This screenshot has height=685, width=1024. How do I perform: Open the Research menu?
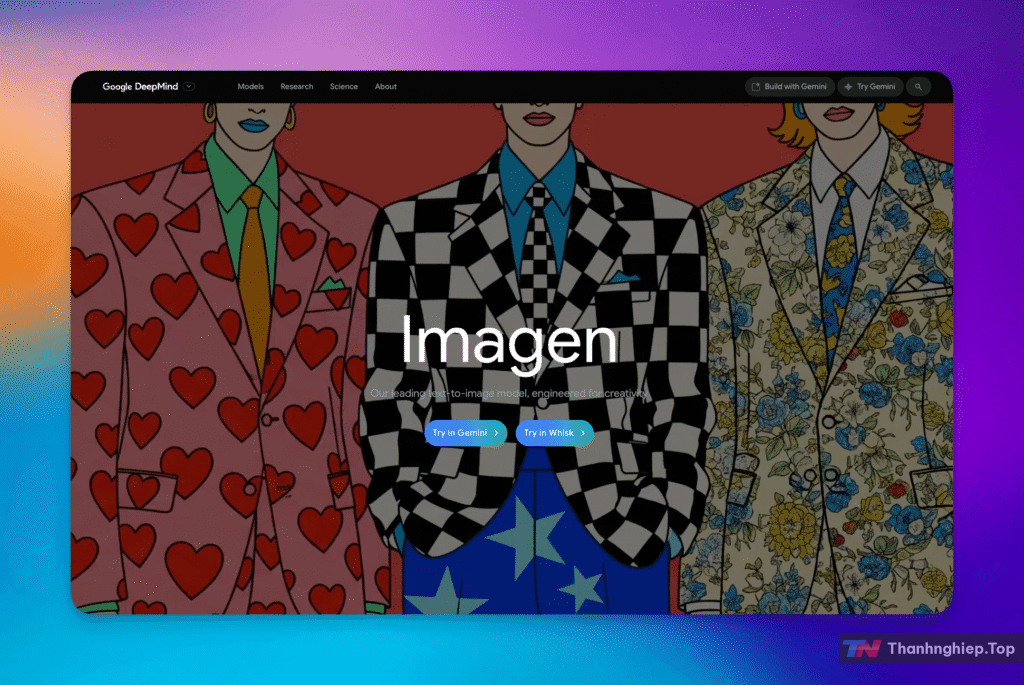pyautogui.click(x=296, y=86)
